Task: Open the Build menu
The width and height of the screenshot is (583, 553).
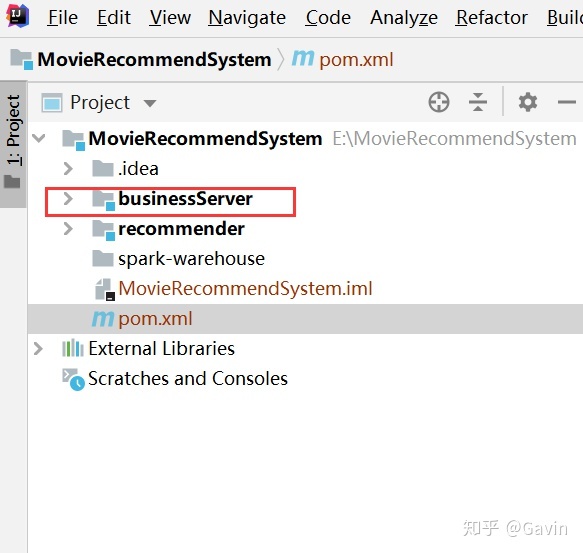Action: click(x=565, y=17)
